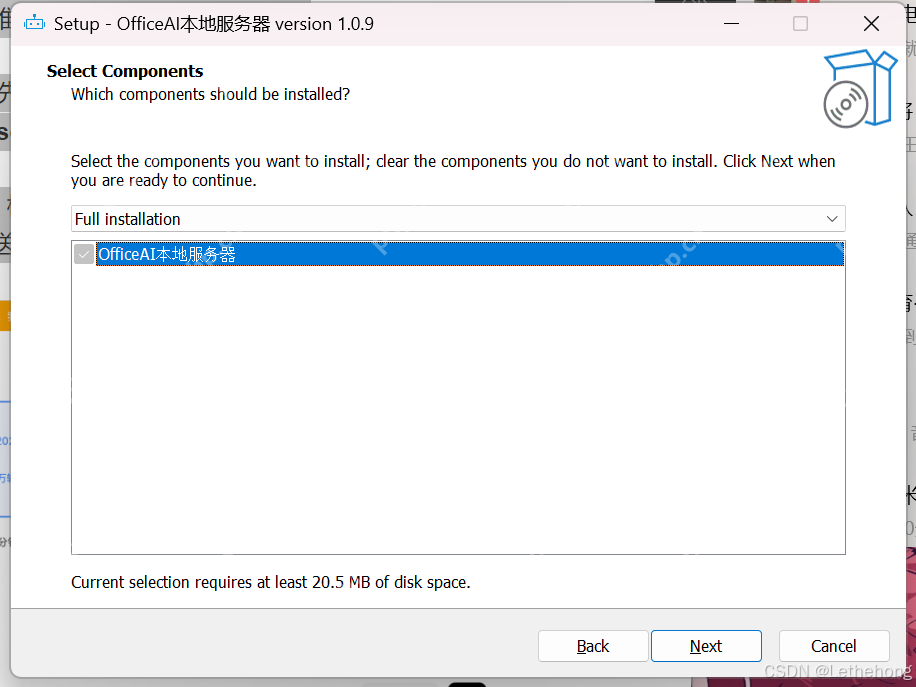Click the dropdown chevron arrow

(x=832, y=219)
